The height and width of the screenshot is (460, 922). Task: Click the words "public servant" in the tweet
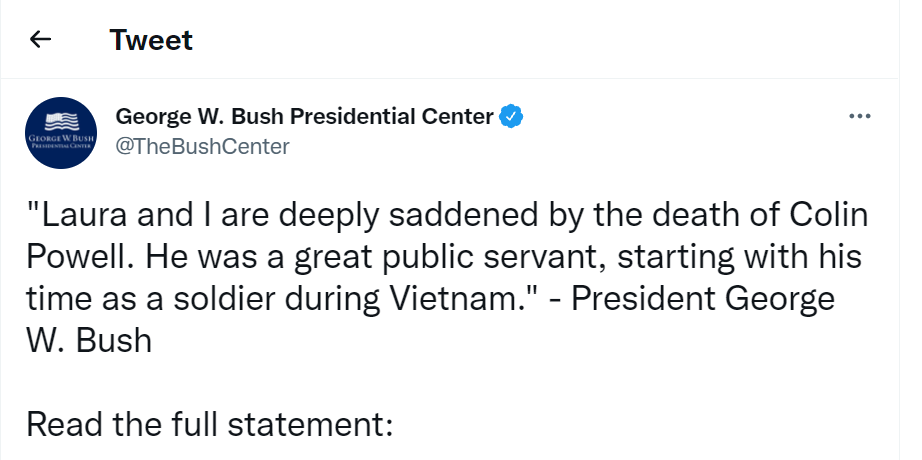click(x=491, y=258)
